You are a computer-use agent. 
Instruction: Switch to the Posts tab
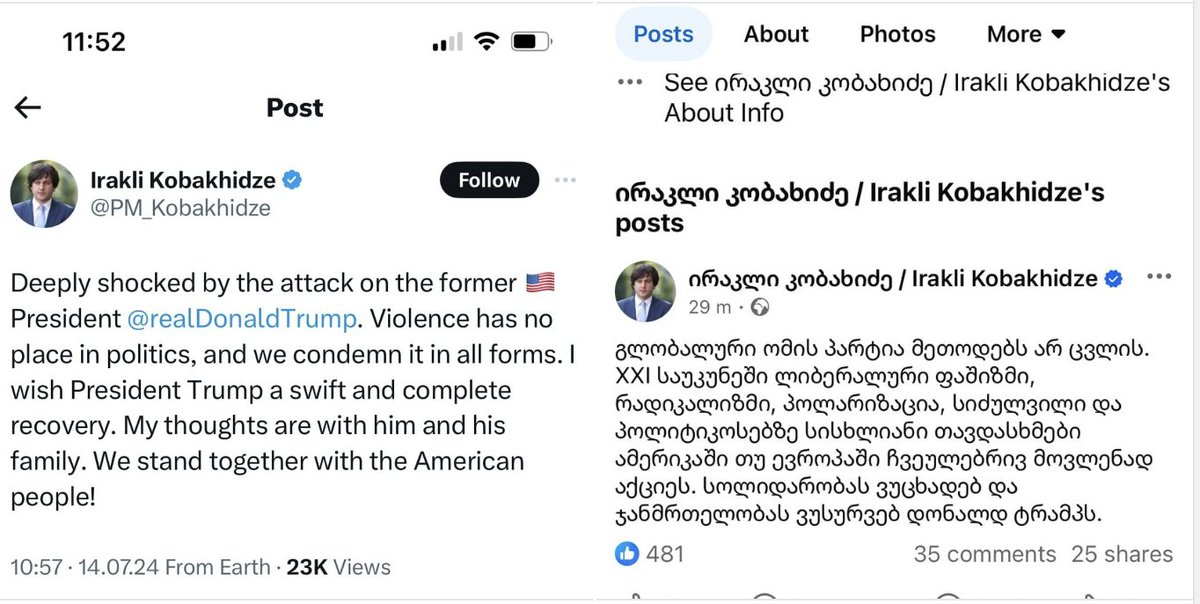[x=663, y=34]
